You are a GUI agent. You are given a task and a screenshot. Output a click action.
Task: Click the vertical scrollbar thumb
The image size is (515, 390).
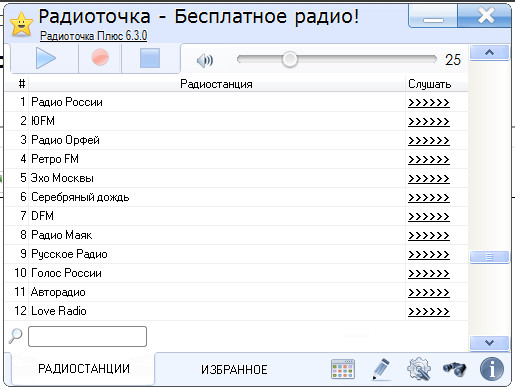coord(489,257)
